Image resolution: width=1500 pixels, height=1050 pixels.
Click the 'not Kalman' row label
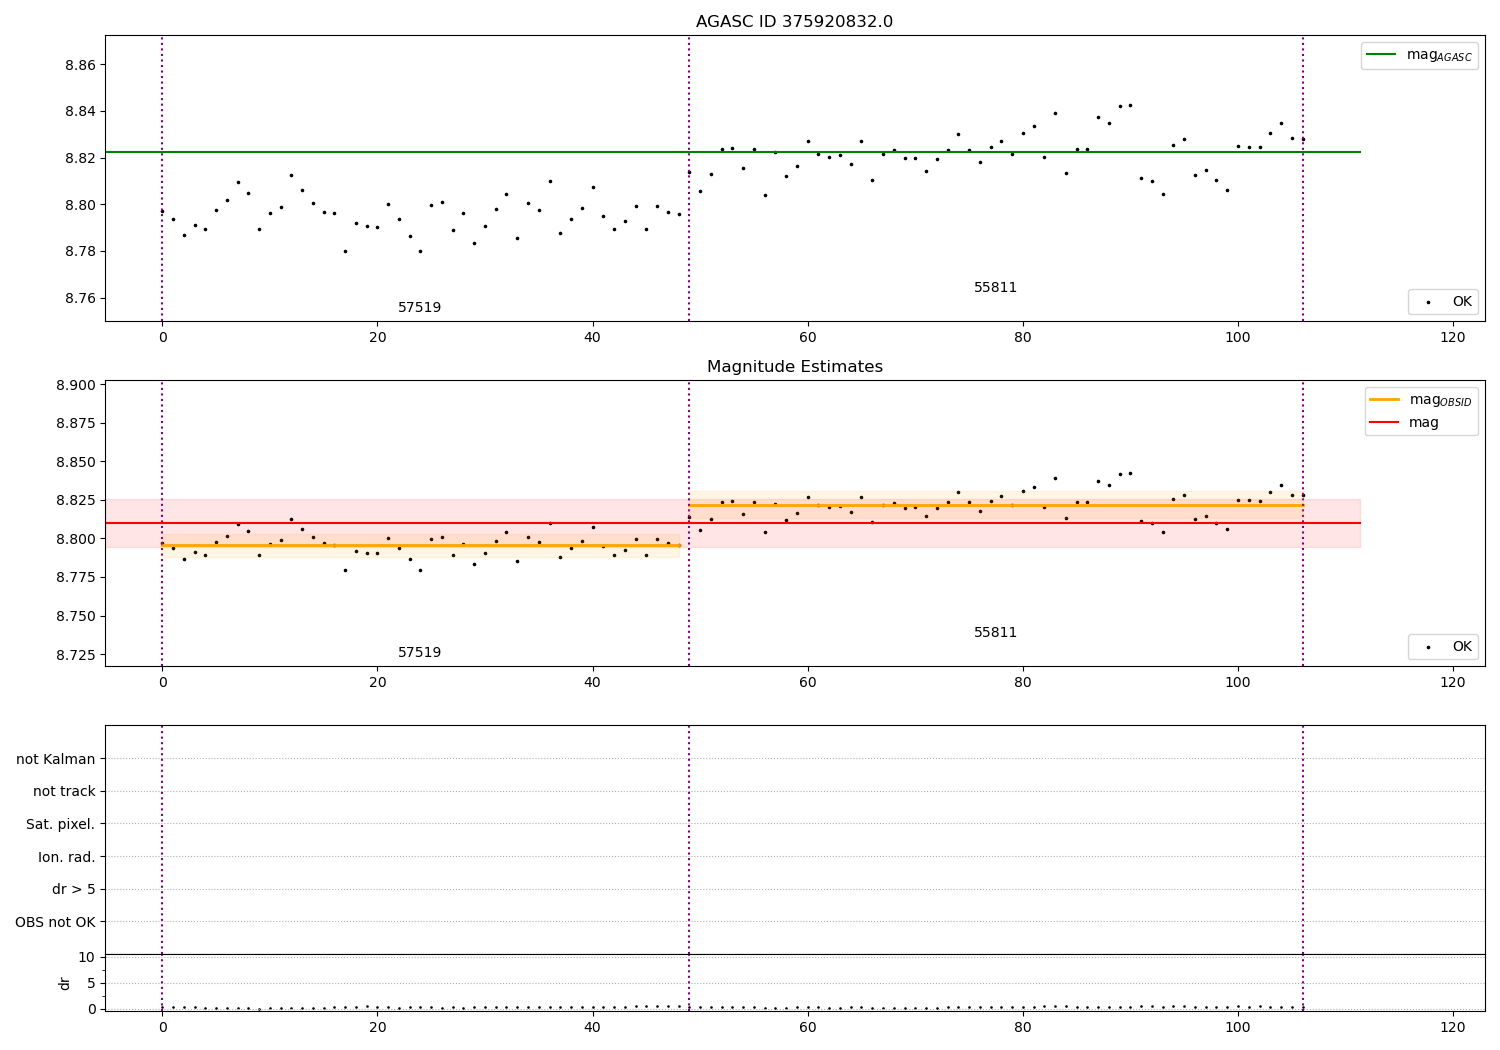[x=56, y=759]
